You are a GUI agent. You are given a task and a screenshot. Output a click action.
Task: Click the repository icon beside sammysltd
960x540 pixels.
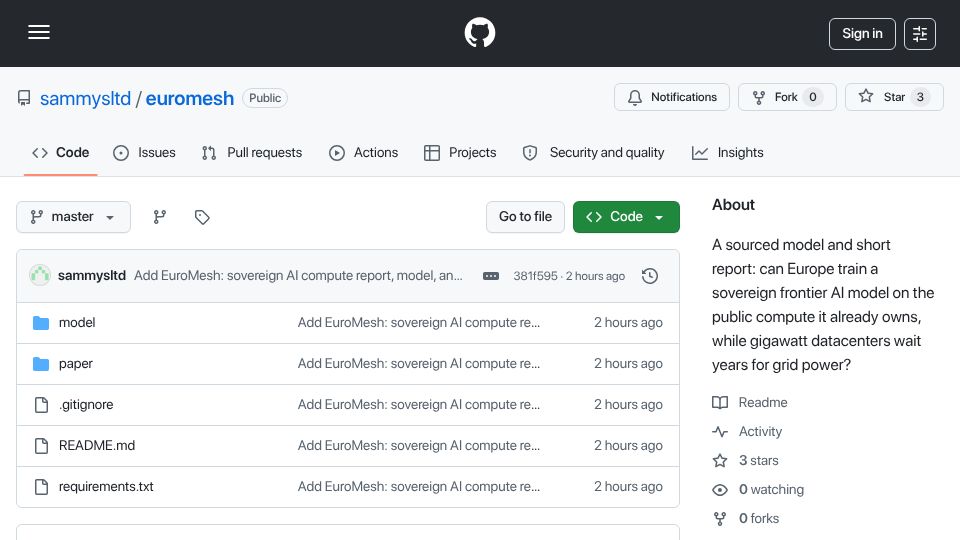(x=24, y=98)
